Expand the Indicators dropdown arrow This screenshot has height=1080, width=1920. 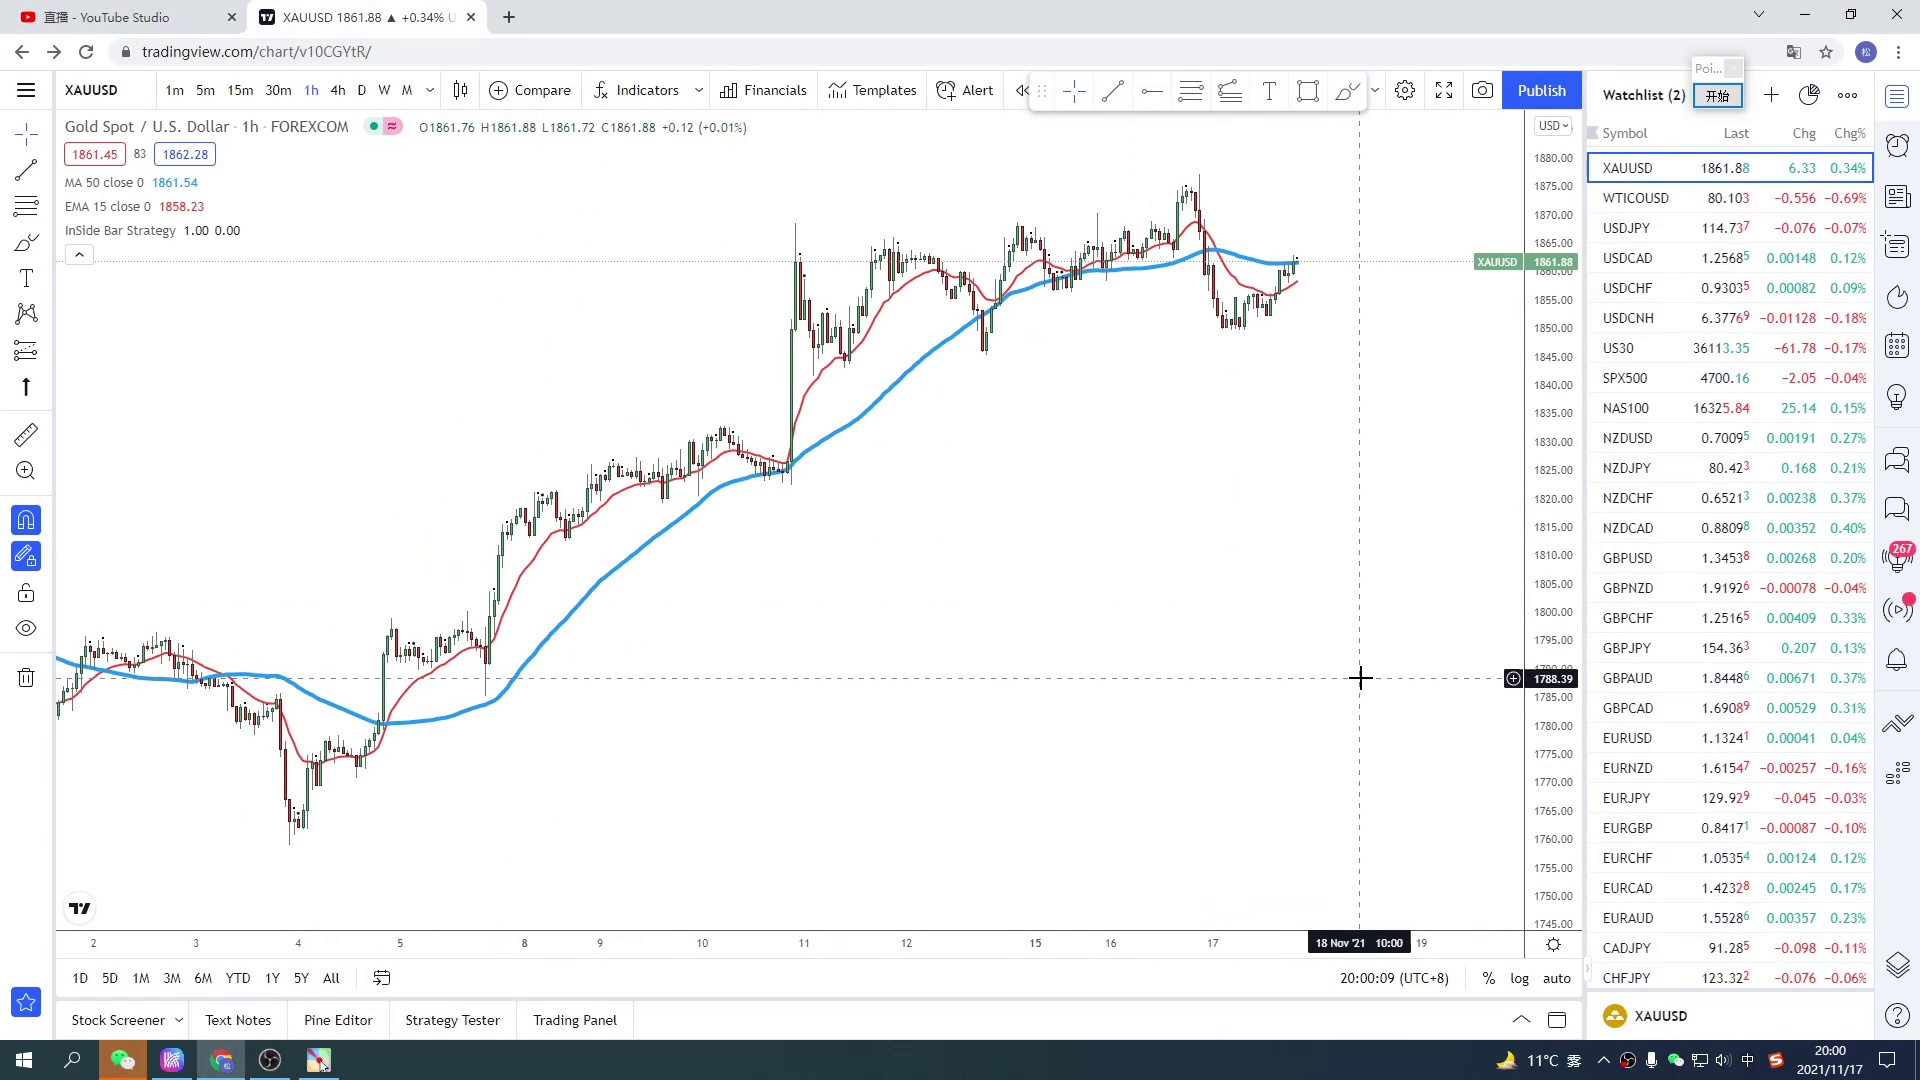698,91
